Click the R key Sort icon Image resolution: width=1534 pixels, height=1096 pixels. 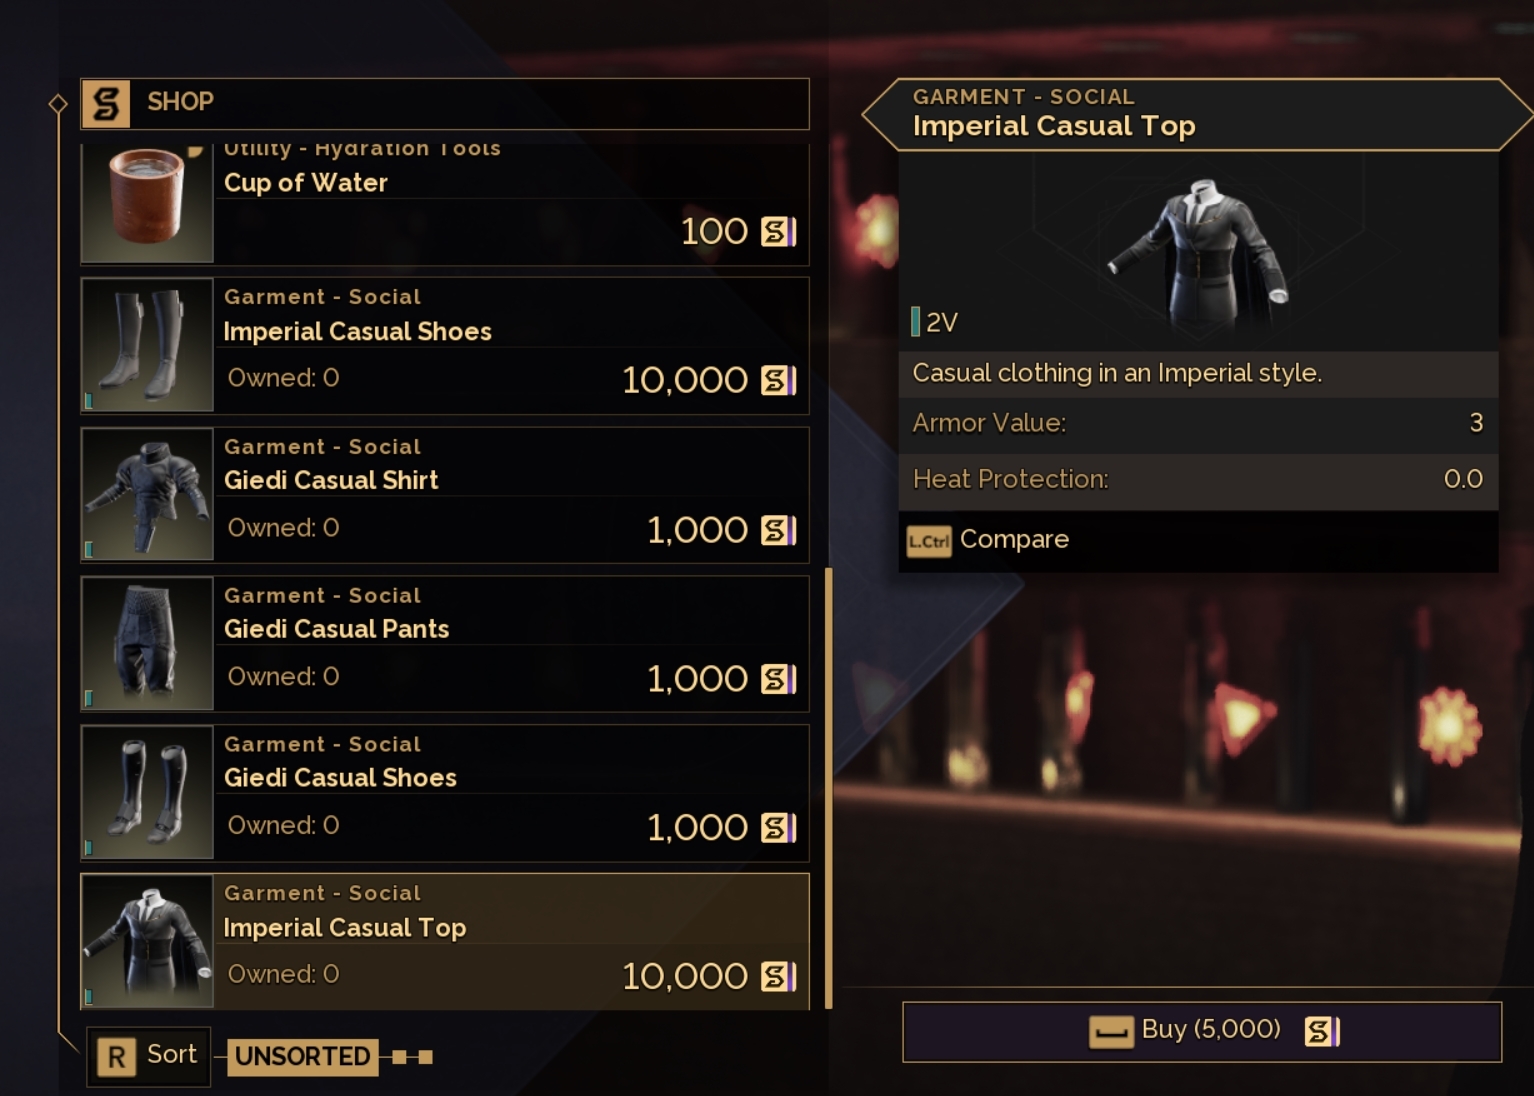116,1056
